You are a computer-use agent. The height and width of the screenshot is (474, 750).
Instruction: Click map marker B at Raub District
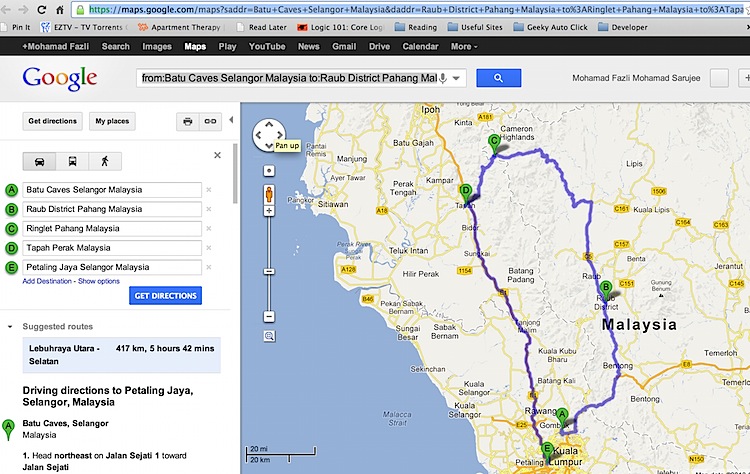tap(606, 290)
